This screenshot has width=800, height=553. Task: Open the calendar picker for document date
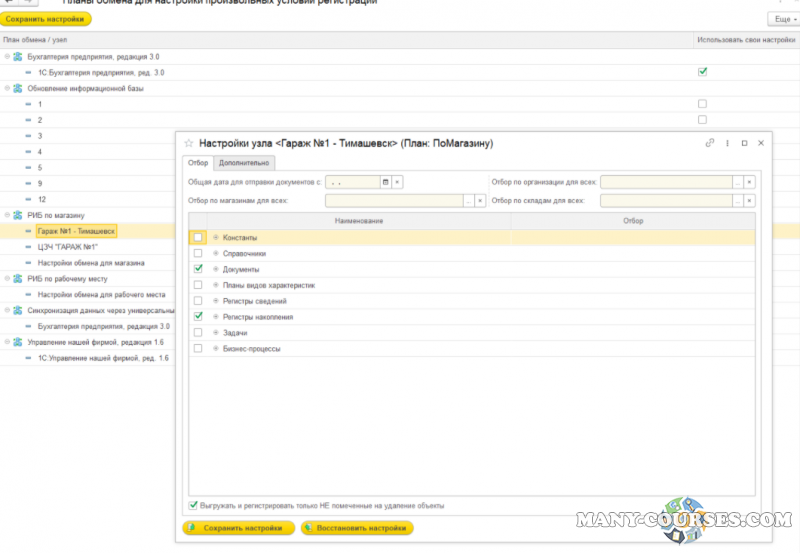[x=385, y=182]
